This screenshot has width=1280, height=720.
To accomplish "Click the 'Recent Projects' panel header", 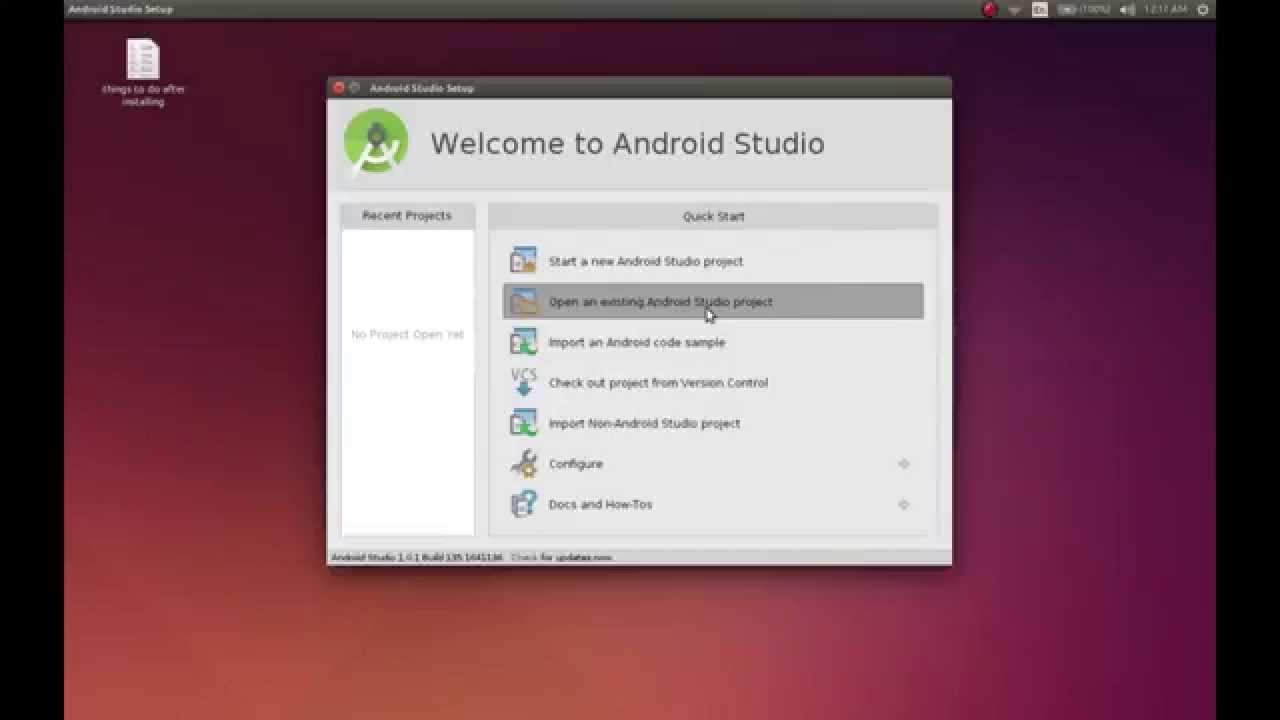I will click(407, 216).
